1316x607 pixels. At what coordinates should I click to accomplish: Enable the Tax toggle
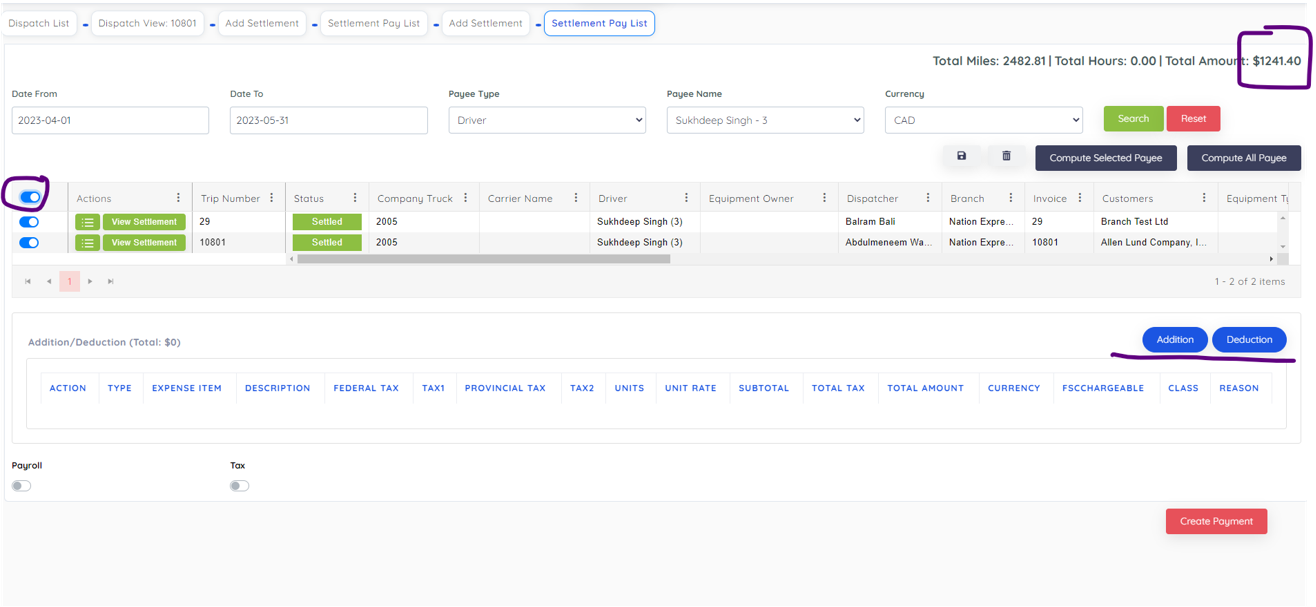click(x=239, y=486)
